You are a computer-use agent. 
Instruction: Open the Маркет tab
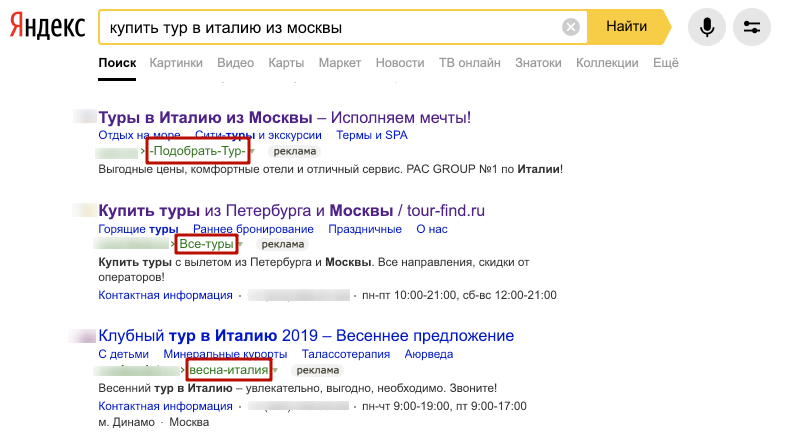click(340, 63)
